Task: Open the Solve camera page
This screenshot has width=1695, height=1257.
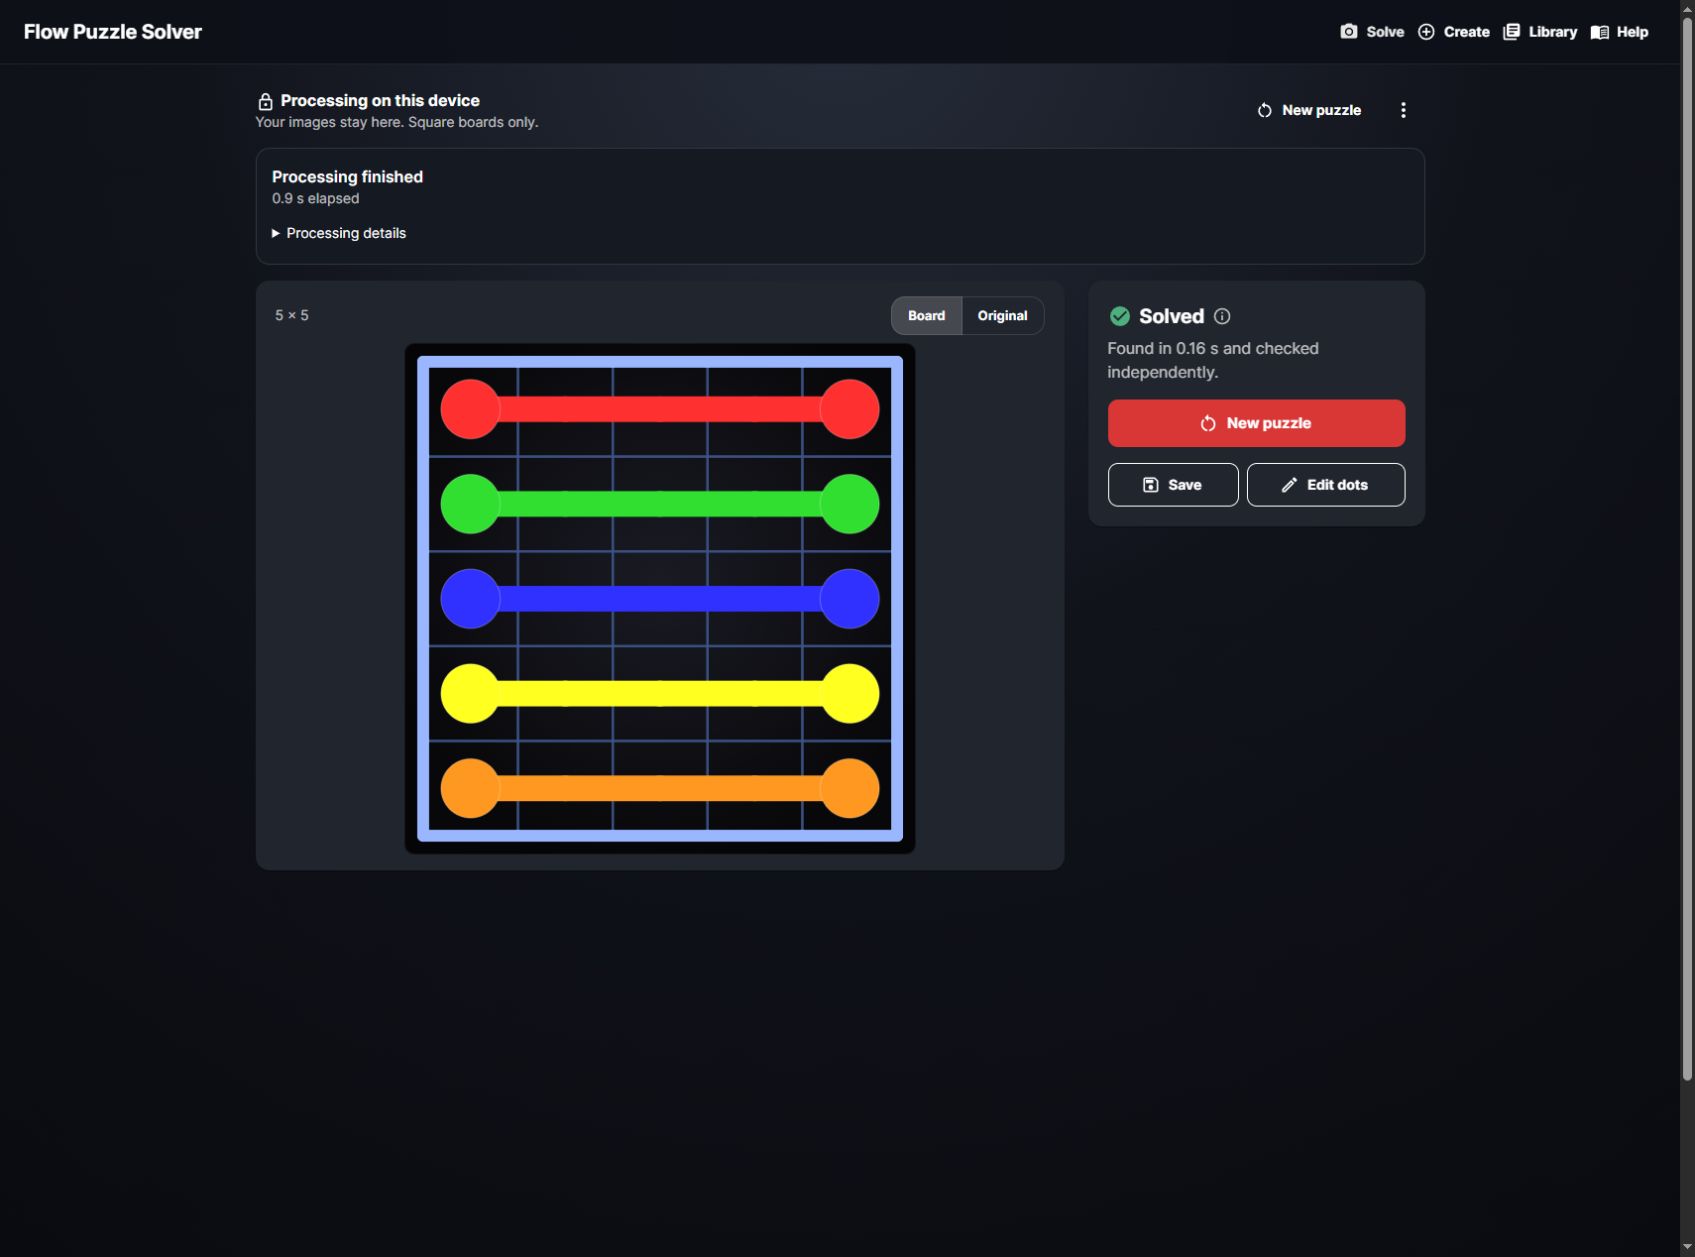Action: tap(1372, 32)
